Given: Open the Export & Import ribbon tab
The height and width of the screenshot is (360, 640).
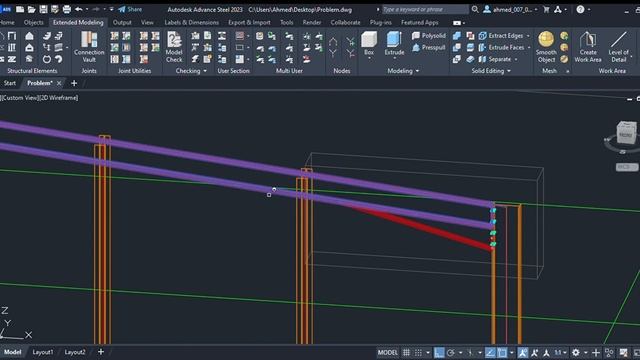Looking at the screenshot, I should (249, 22).
